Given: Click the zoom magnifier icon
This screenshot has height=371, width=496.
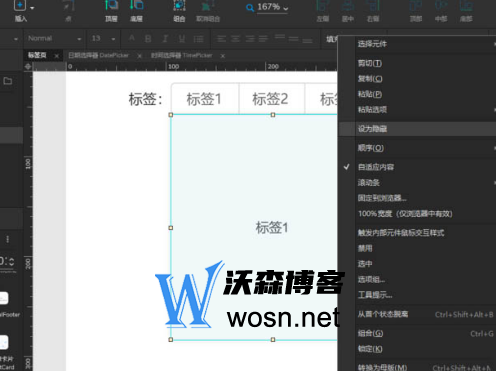Looking at the screenshot, I should click(x=250, y=7).
